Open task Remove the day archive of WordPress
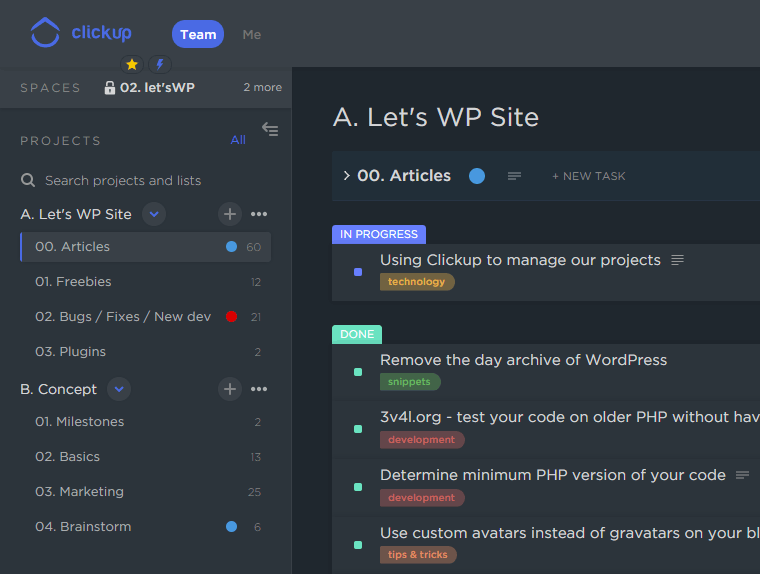Screen dimensions: 760x574 (x=523, y=360)
